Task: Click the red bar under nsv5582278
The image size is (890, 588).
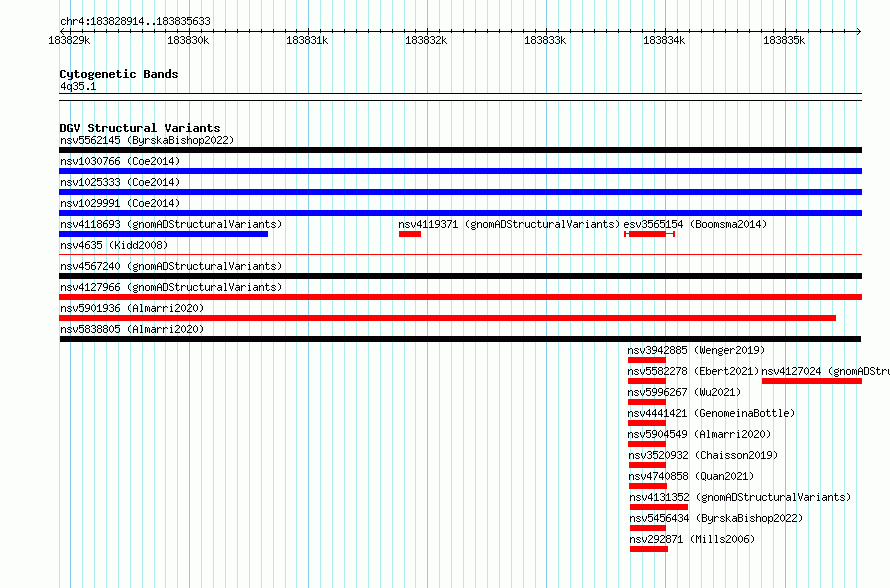Action: (646, 381)
